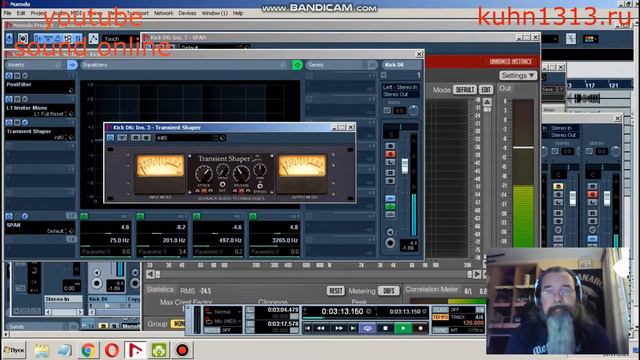This screenshot has height=360, width=640.
Task: Enable EQ band 1 at 75.0 Hz
Action: (x=84, y=216)
